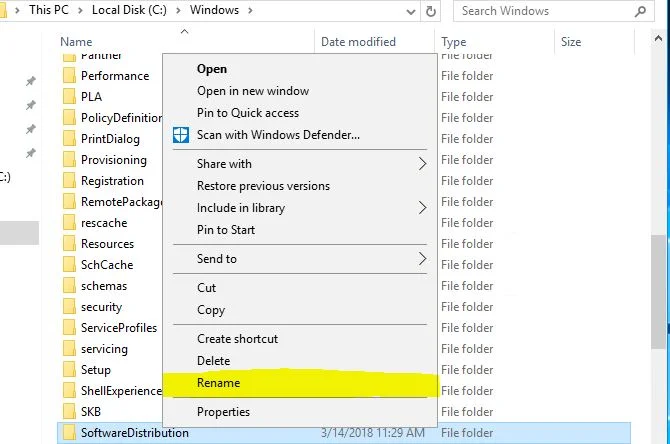Click the Resources folder name
Image resolution: width=670 pixels, height=444 pixels.
click(107, 244)
